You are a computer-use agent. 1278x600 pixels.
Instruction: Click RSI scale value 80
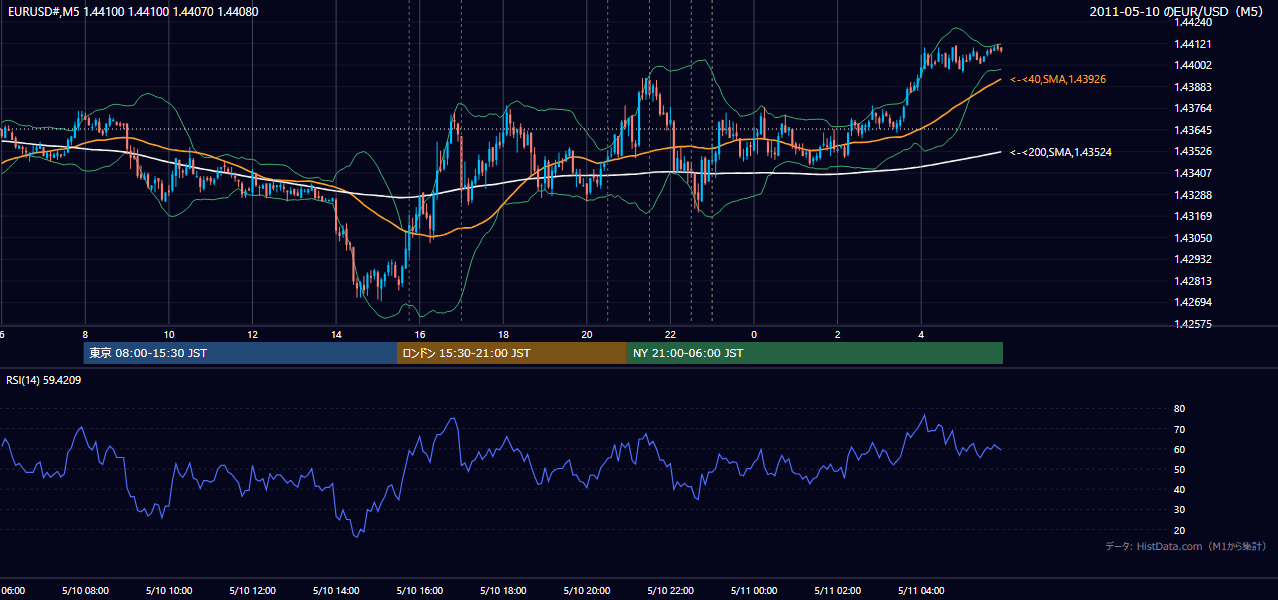point(1179,409)
